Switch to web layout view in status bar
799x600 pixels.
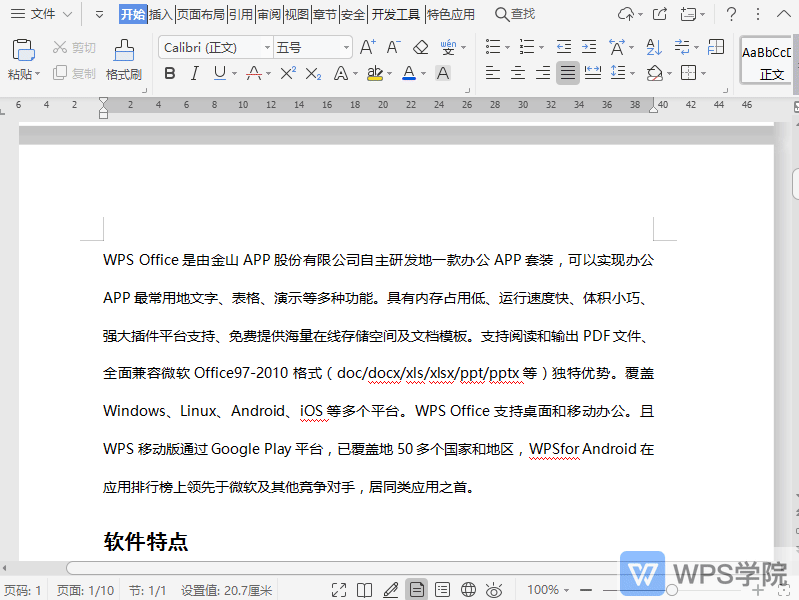point(467,590)
